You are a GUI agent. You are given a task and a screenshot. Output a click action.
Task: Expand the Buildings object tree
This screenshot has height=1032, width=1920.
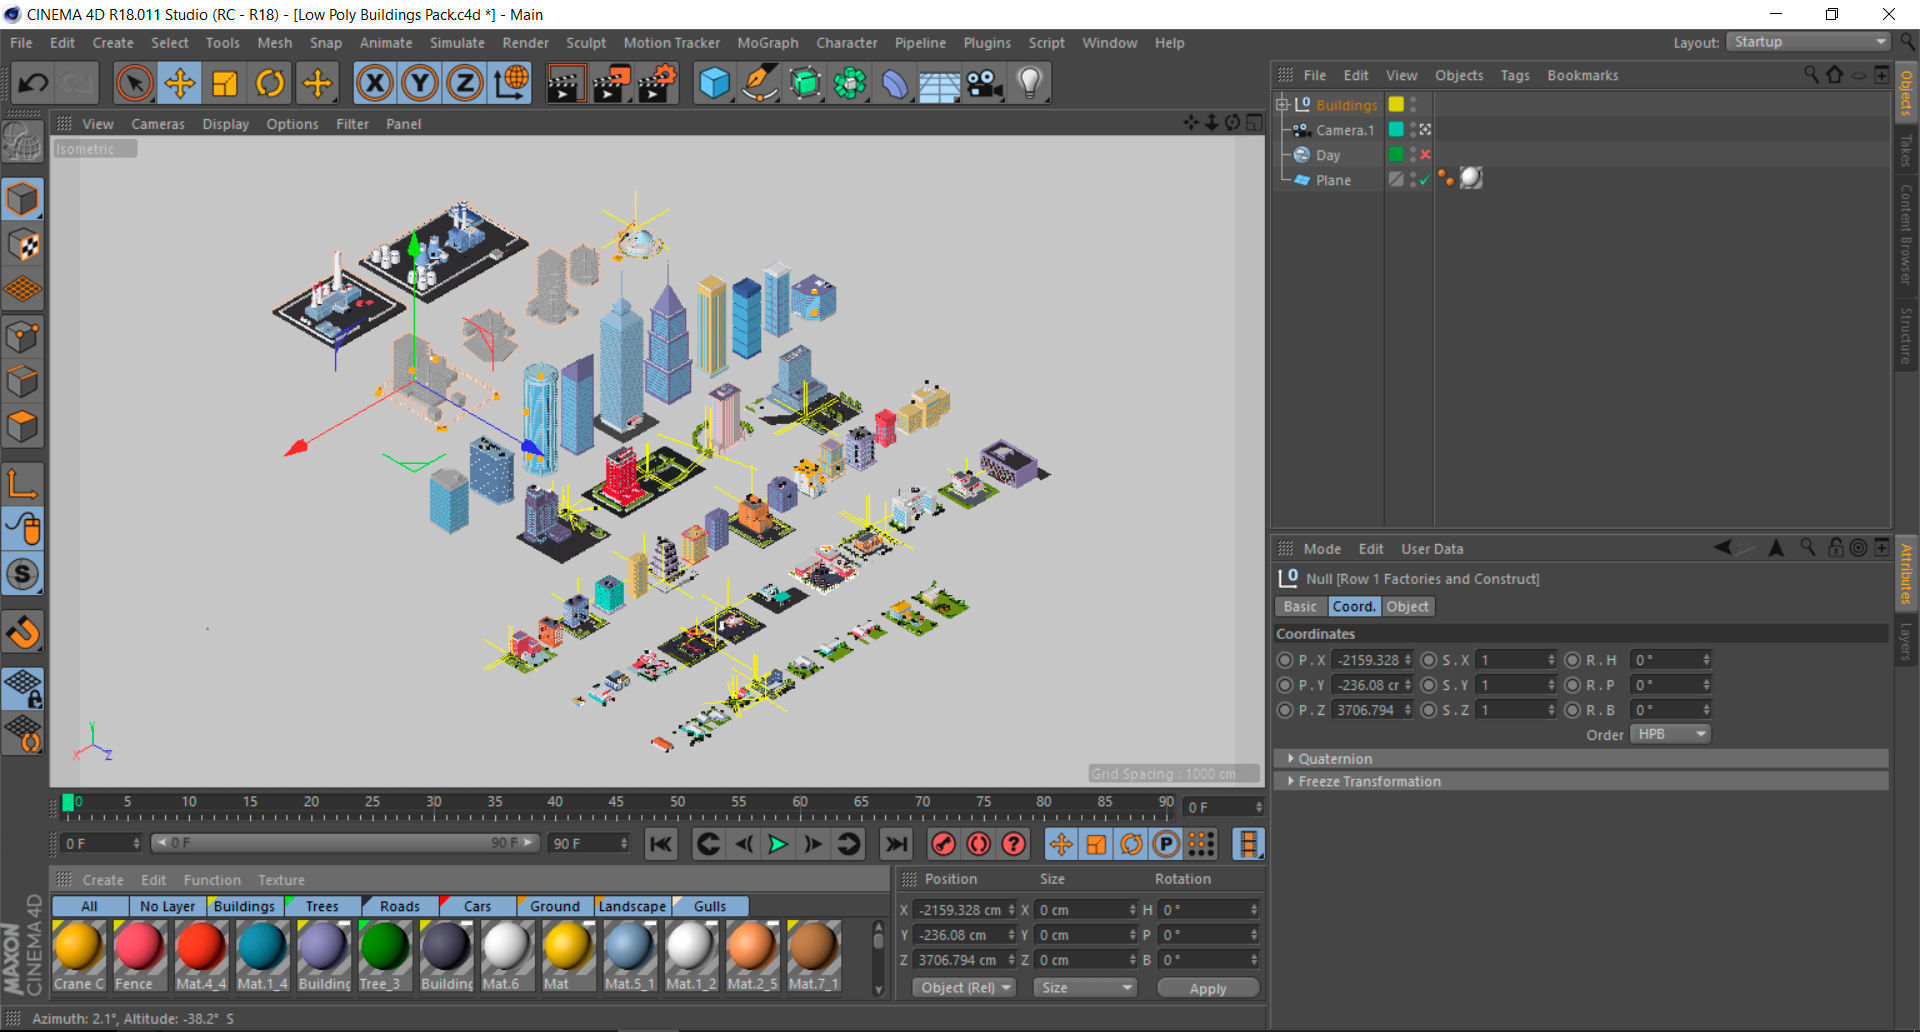click(1282, 105)
